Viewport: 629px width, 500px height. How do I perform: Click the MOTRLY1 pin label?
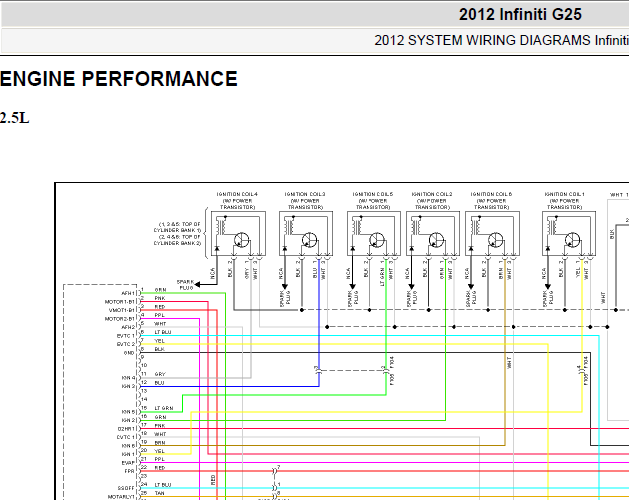tap(121, 497)
